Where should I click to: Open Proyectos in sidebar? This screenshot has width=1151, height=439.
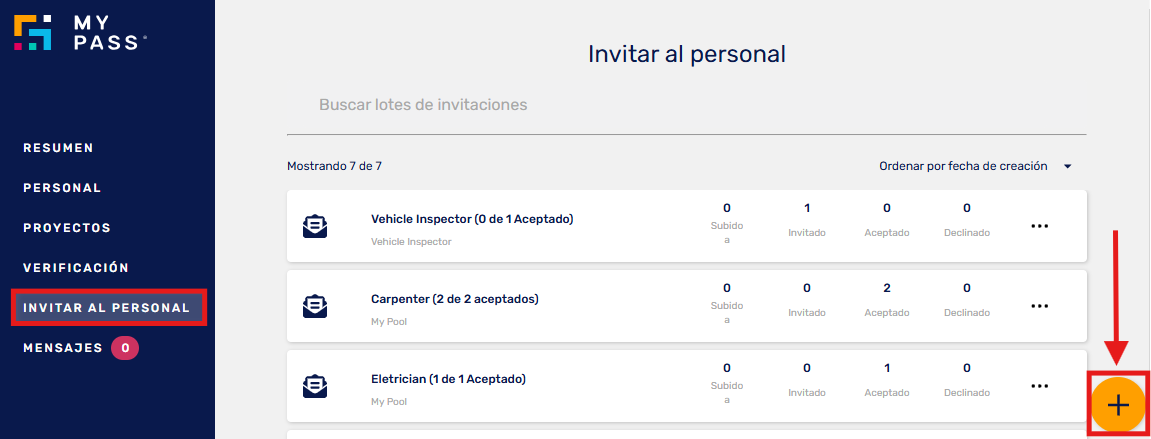click(x=68, y=228)
